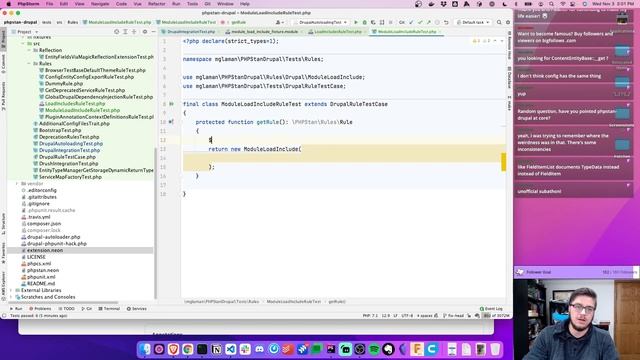Open README.md in project tree
Screen dimensions: 640x360
pyautogui.click(x=41, y=284)
